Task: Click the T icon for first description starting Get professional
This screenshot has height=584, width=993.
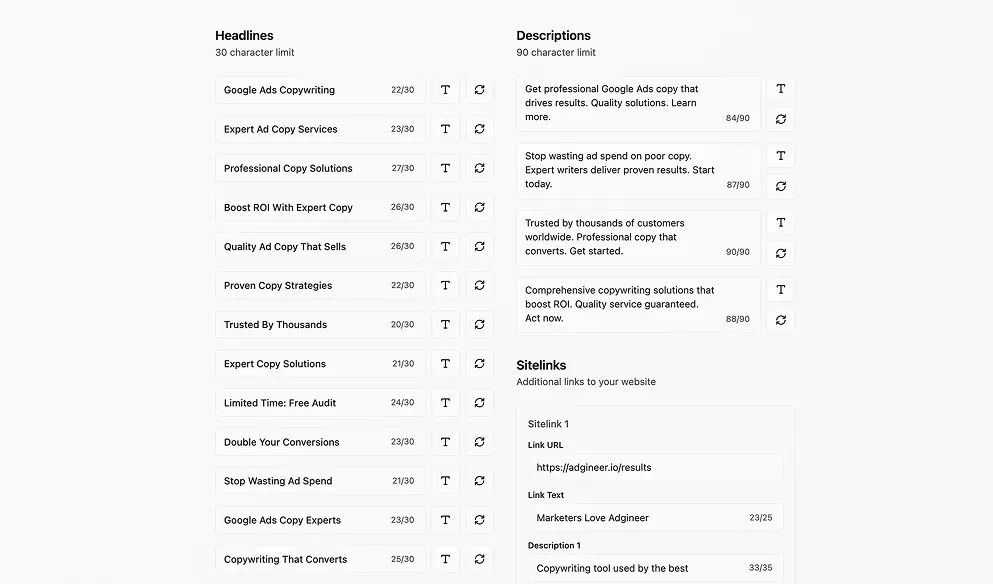Action: point(781,89)
